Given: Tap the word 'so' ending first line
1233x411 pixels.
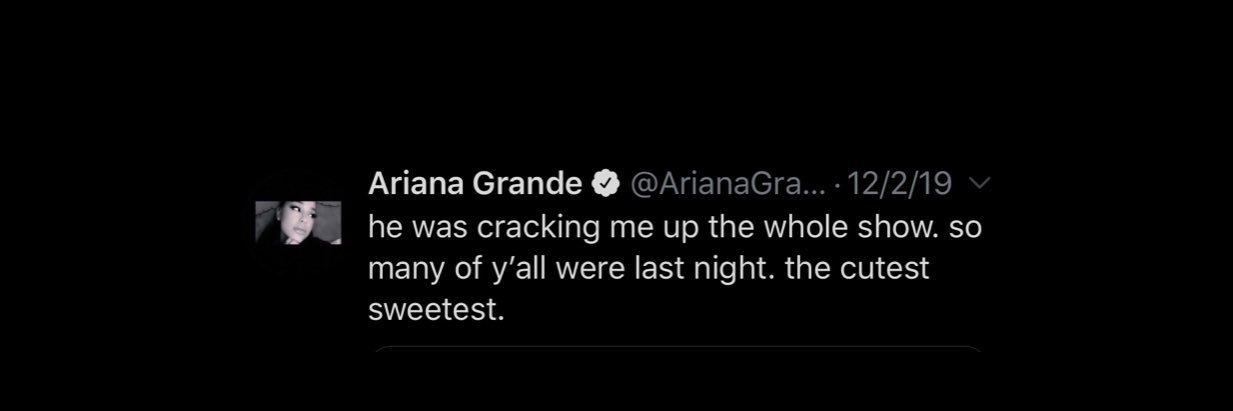Looking at the screenshot, I should 966,229.
